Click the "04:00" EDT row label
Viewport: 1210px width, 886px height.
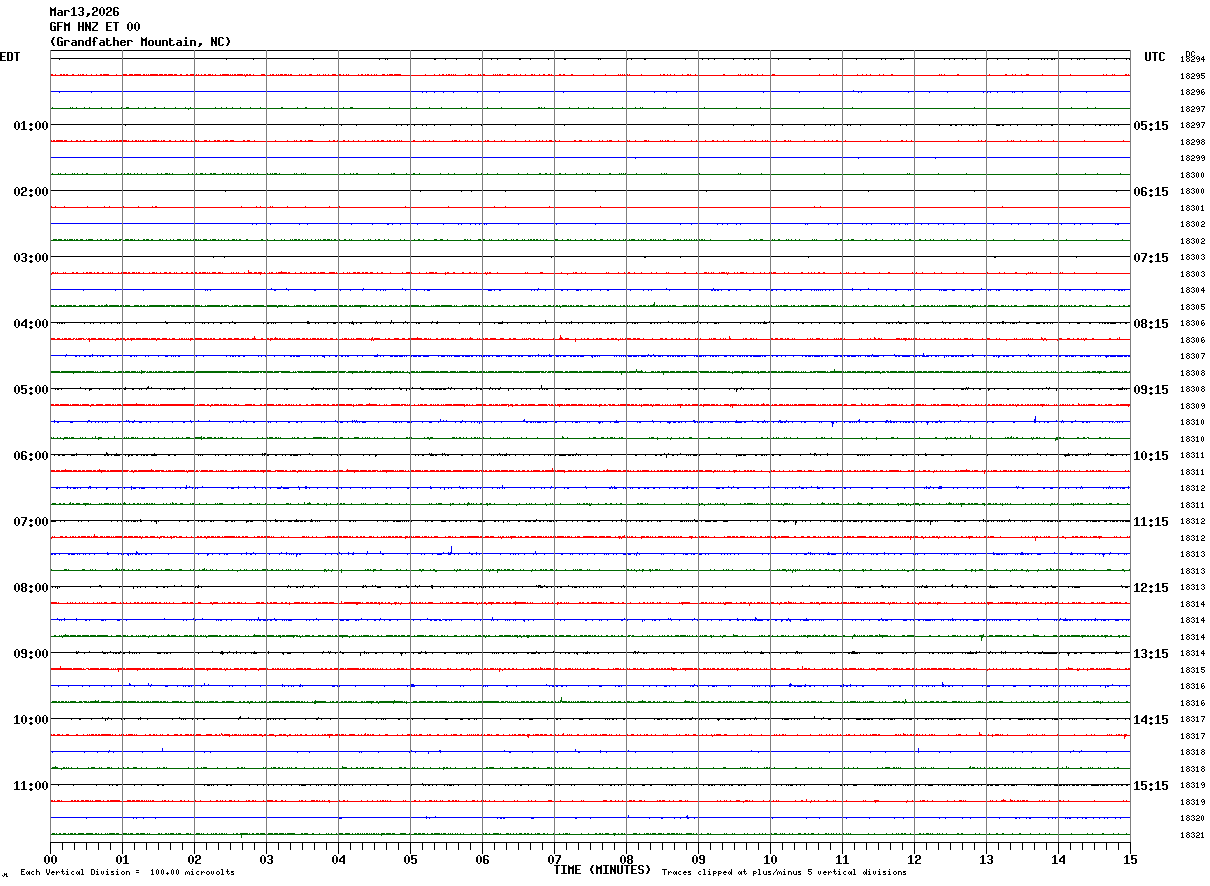pos(31,324)
